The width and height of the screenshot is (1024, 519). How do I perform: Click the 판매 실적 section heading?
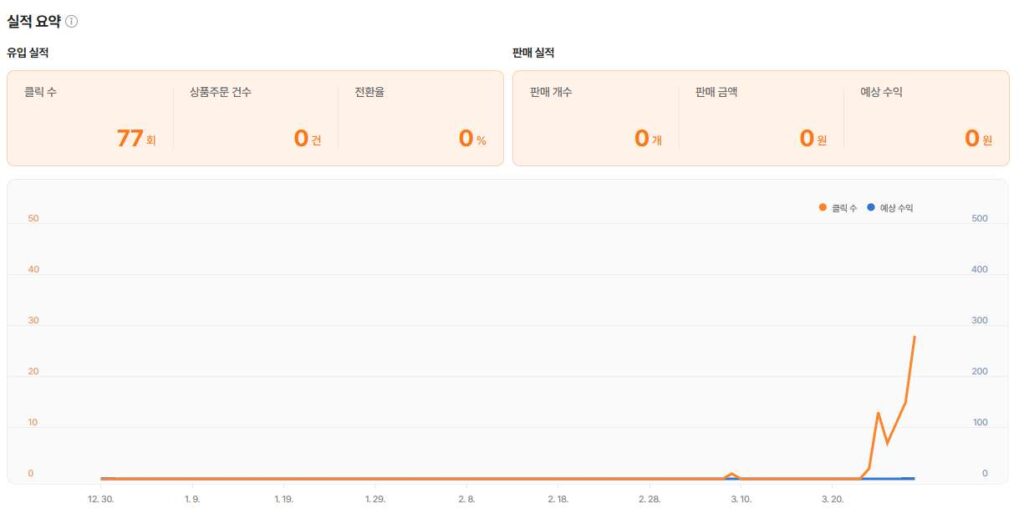coord(533,52)
